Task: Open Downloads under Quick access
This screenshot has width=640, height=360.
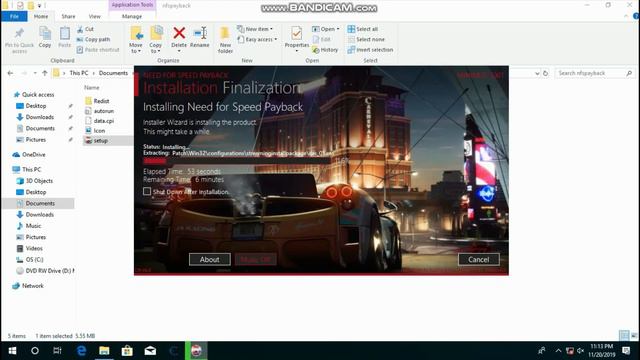Action: 35,117
